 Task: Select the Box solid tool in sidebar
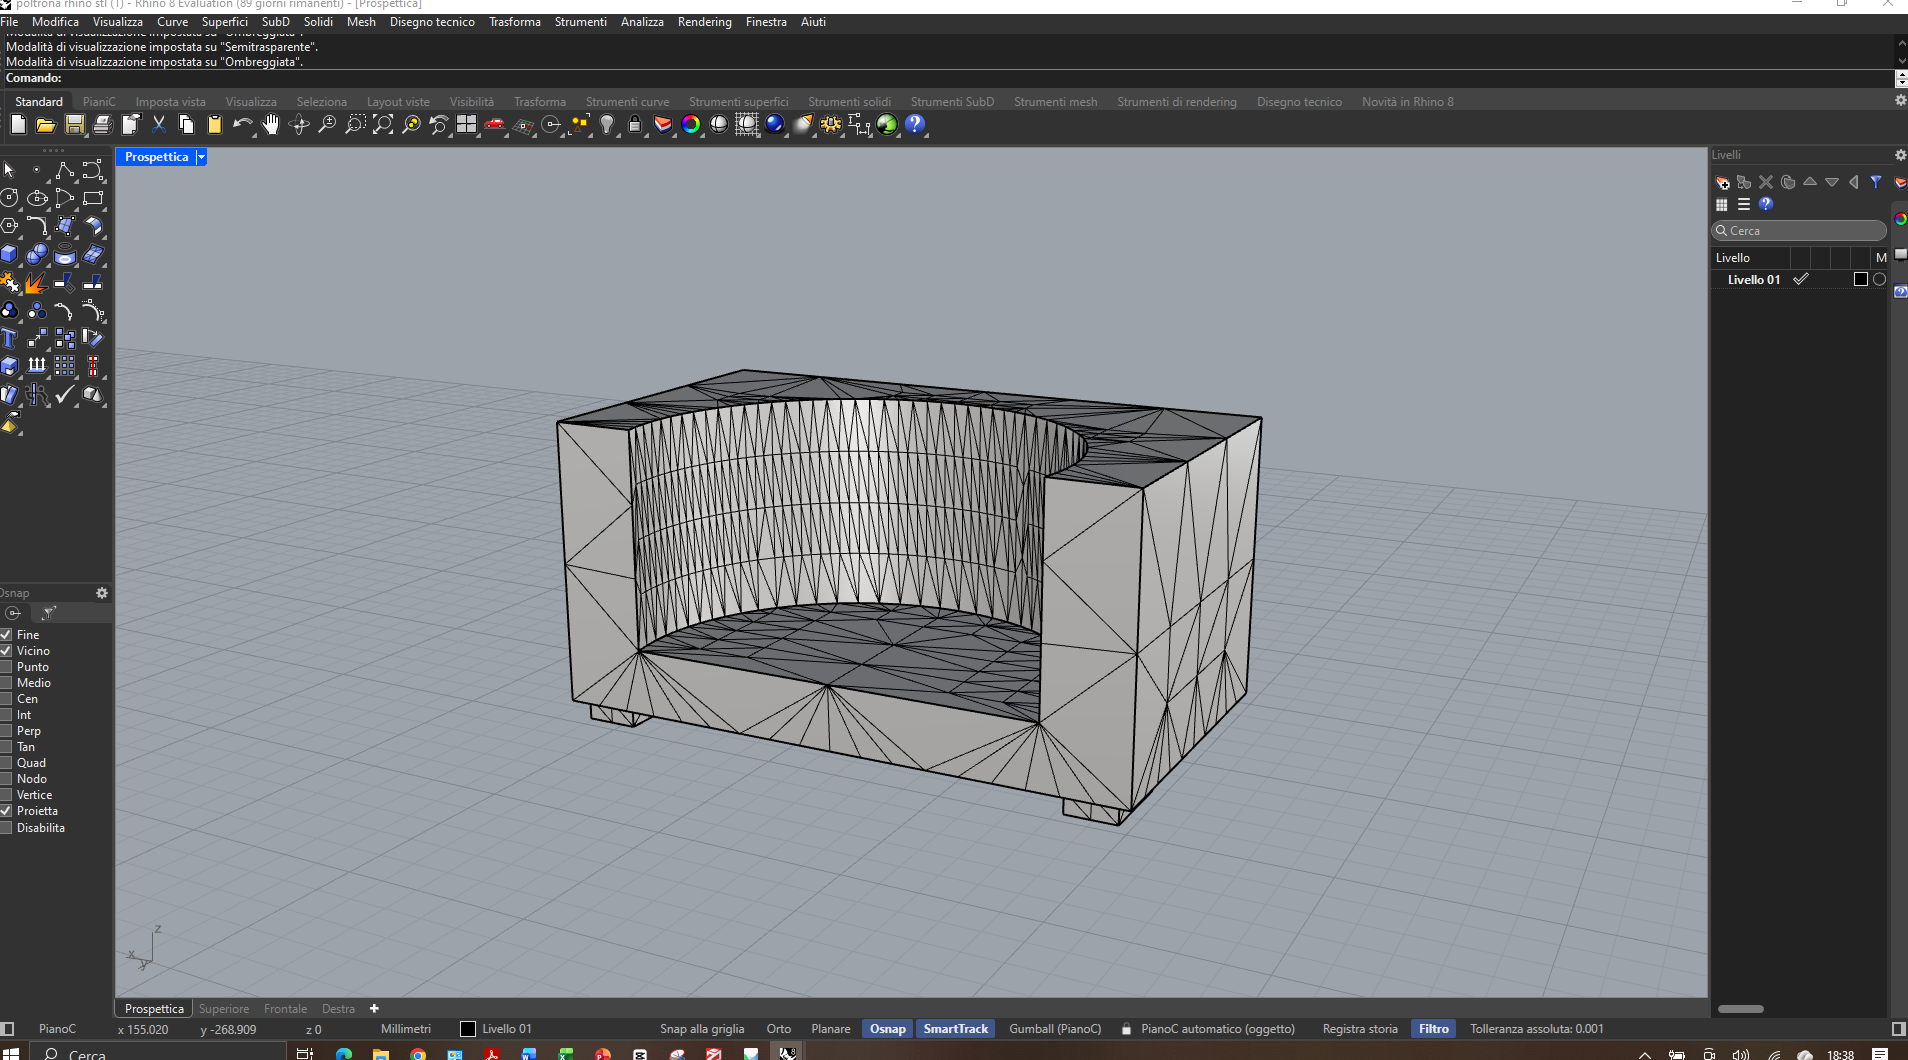[10, 254]
